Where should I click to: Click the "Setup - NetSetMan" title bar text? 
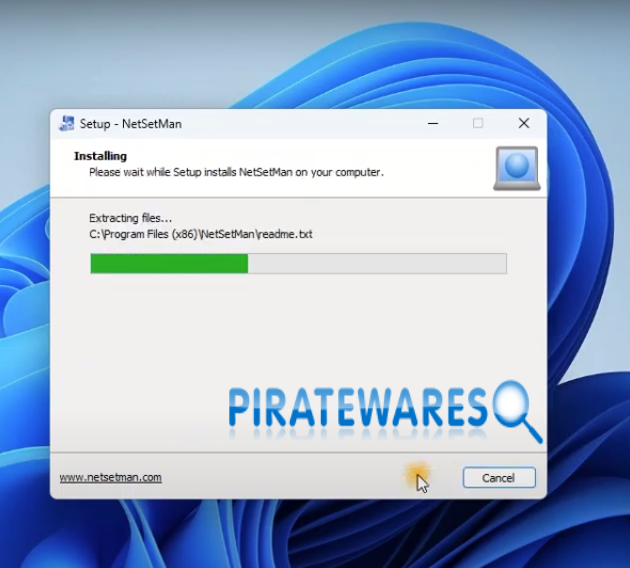(131, 124)
